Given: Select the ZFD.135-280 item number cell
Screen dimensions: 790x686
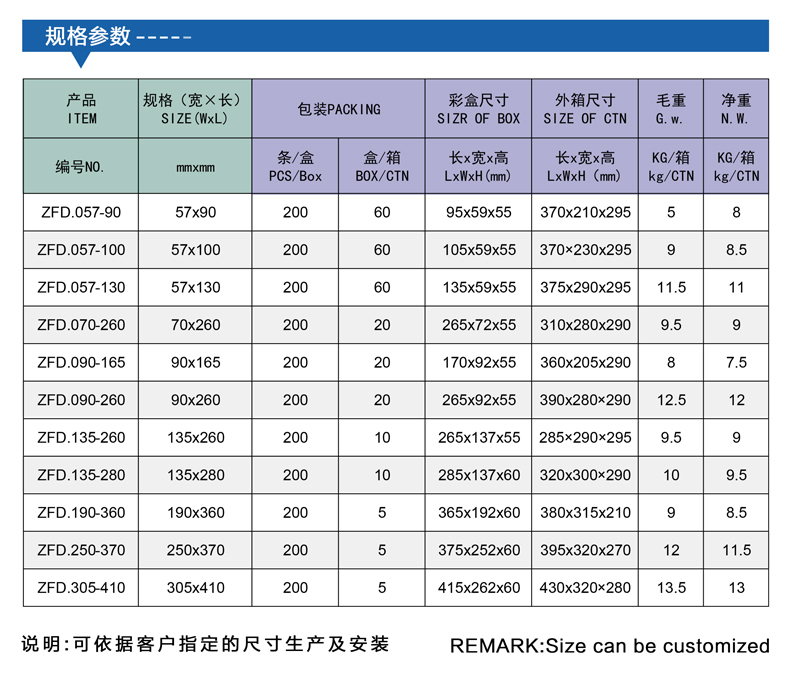Looking at the screenshot, I should tap(81, 475).
